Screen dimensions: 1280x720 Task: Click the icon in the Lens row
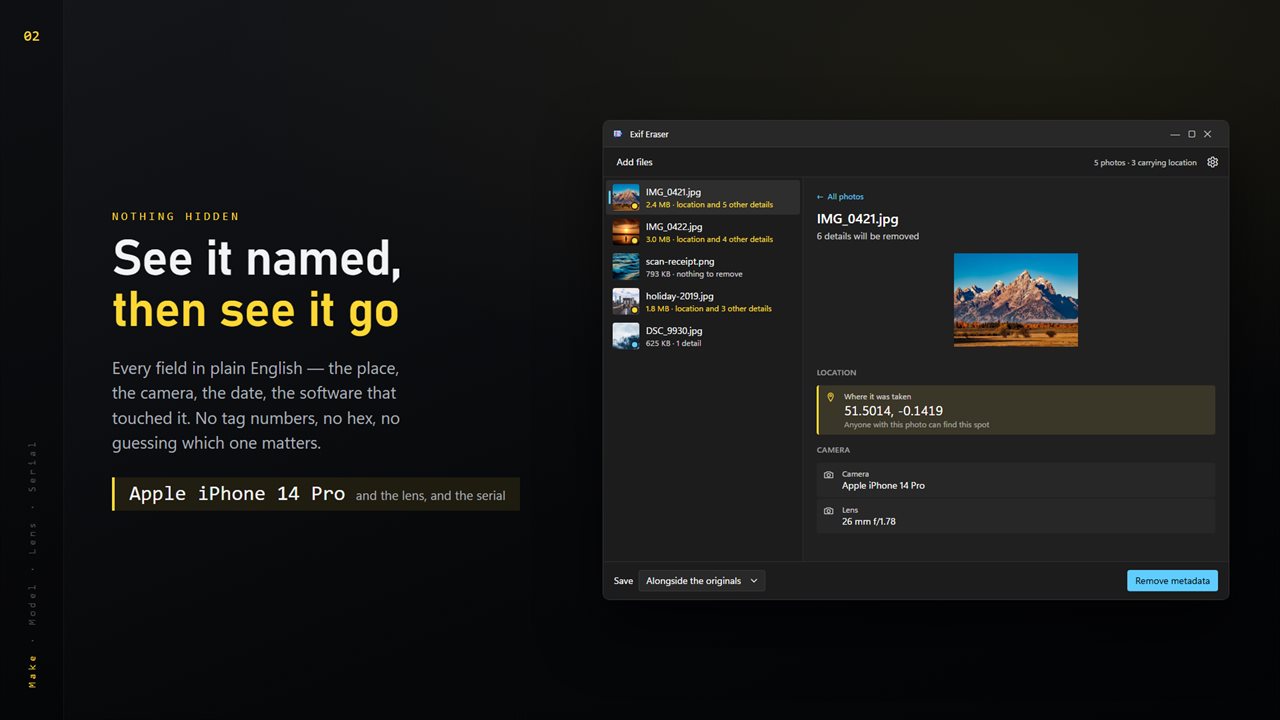coord(828,511)
